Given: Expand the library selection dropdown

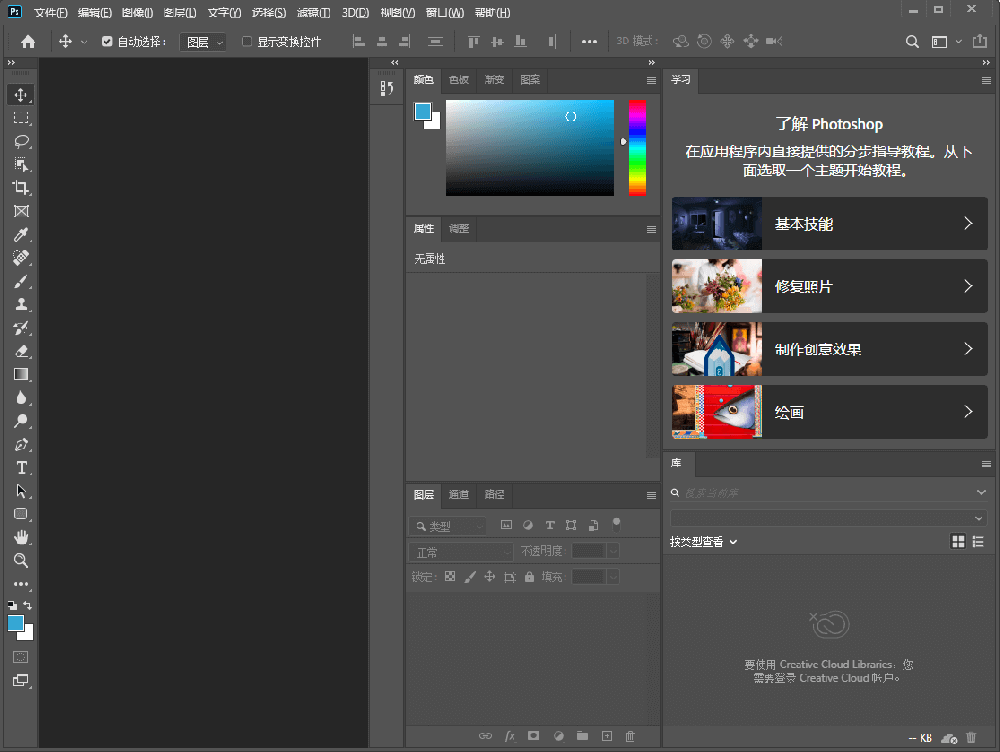Looking at the screenshot, I should pos(829,518).
